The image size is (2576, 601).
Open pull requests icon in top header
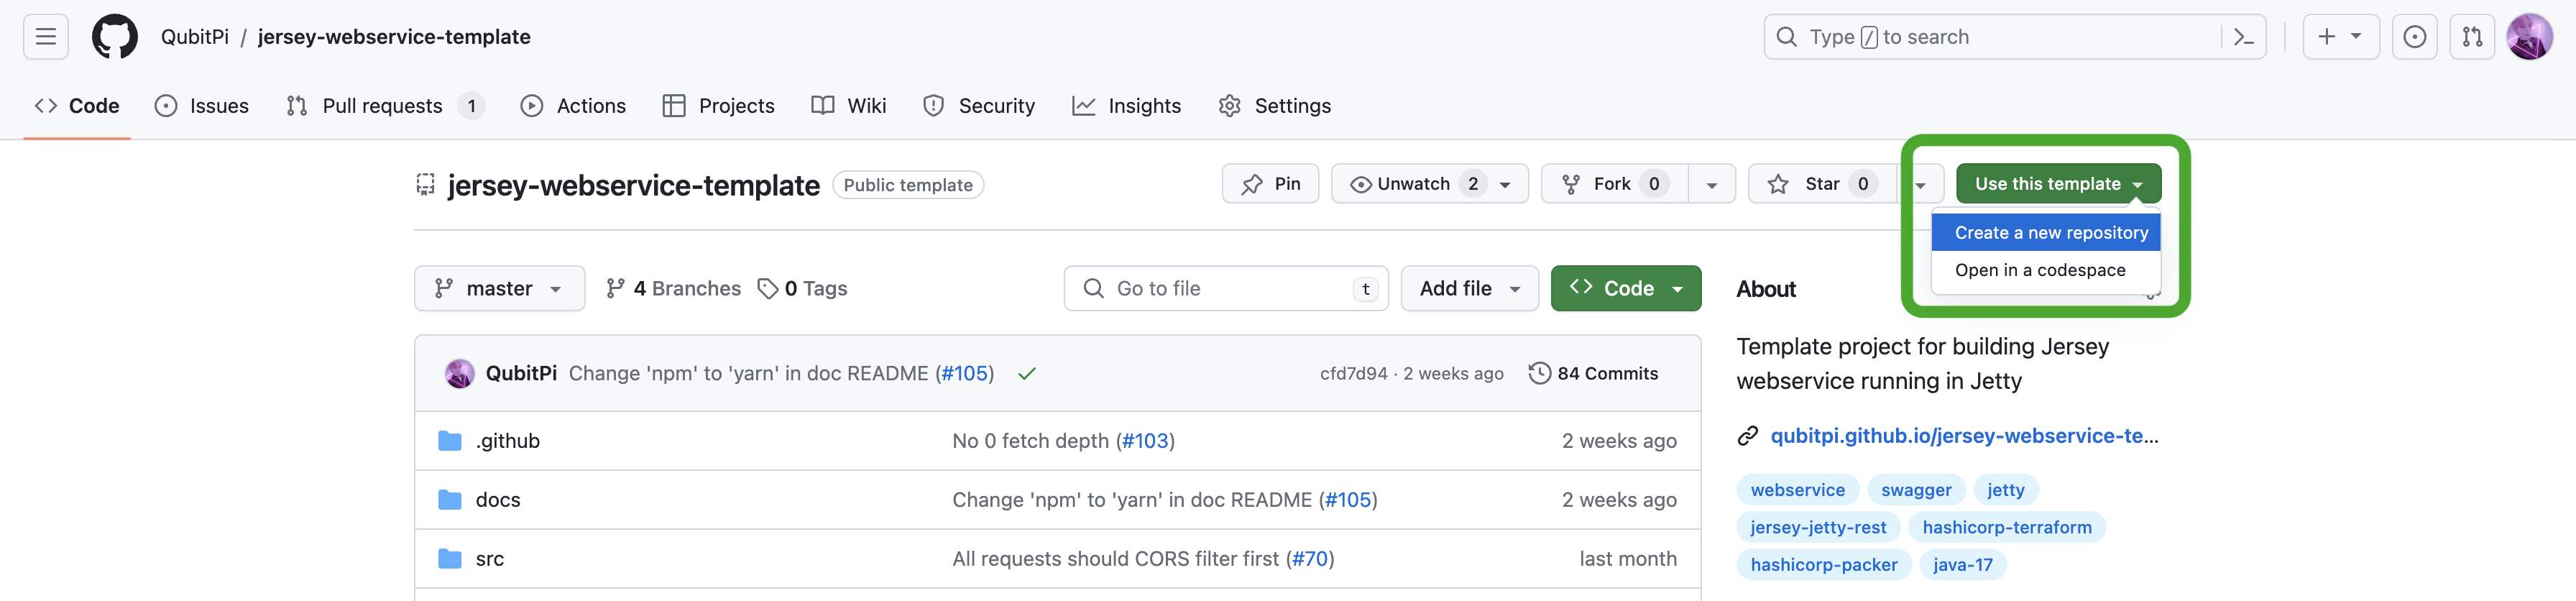point(2472,37)
